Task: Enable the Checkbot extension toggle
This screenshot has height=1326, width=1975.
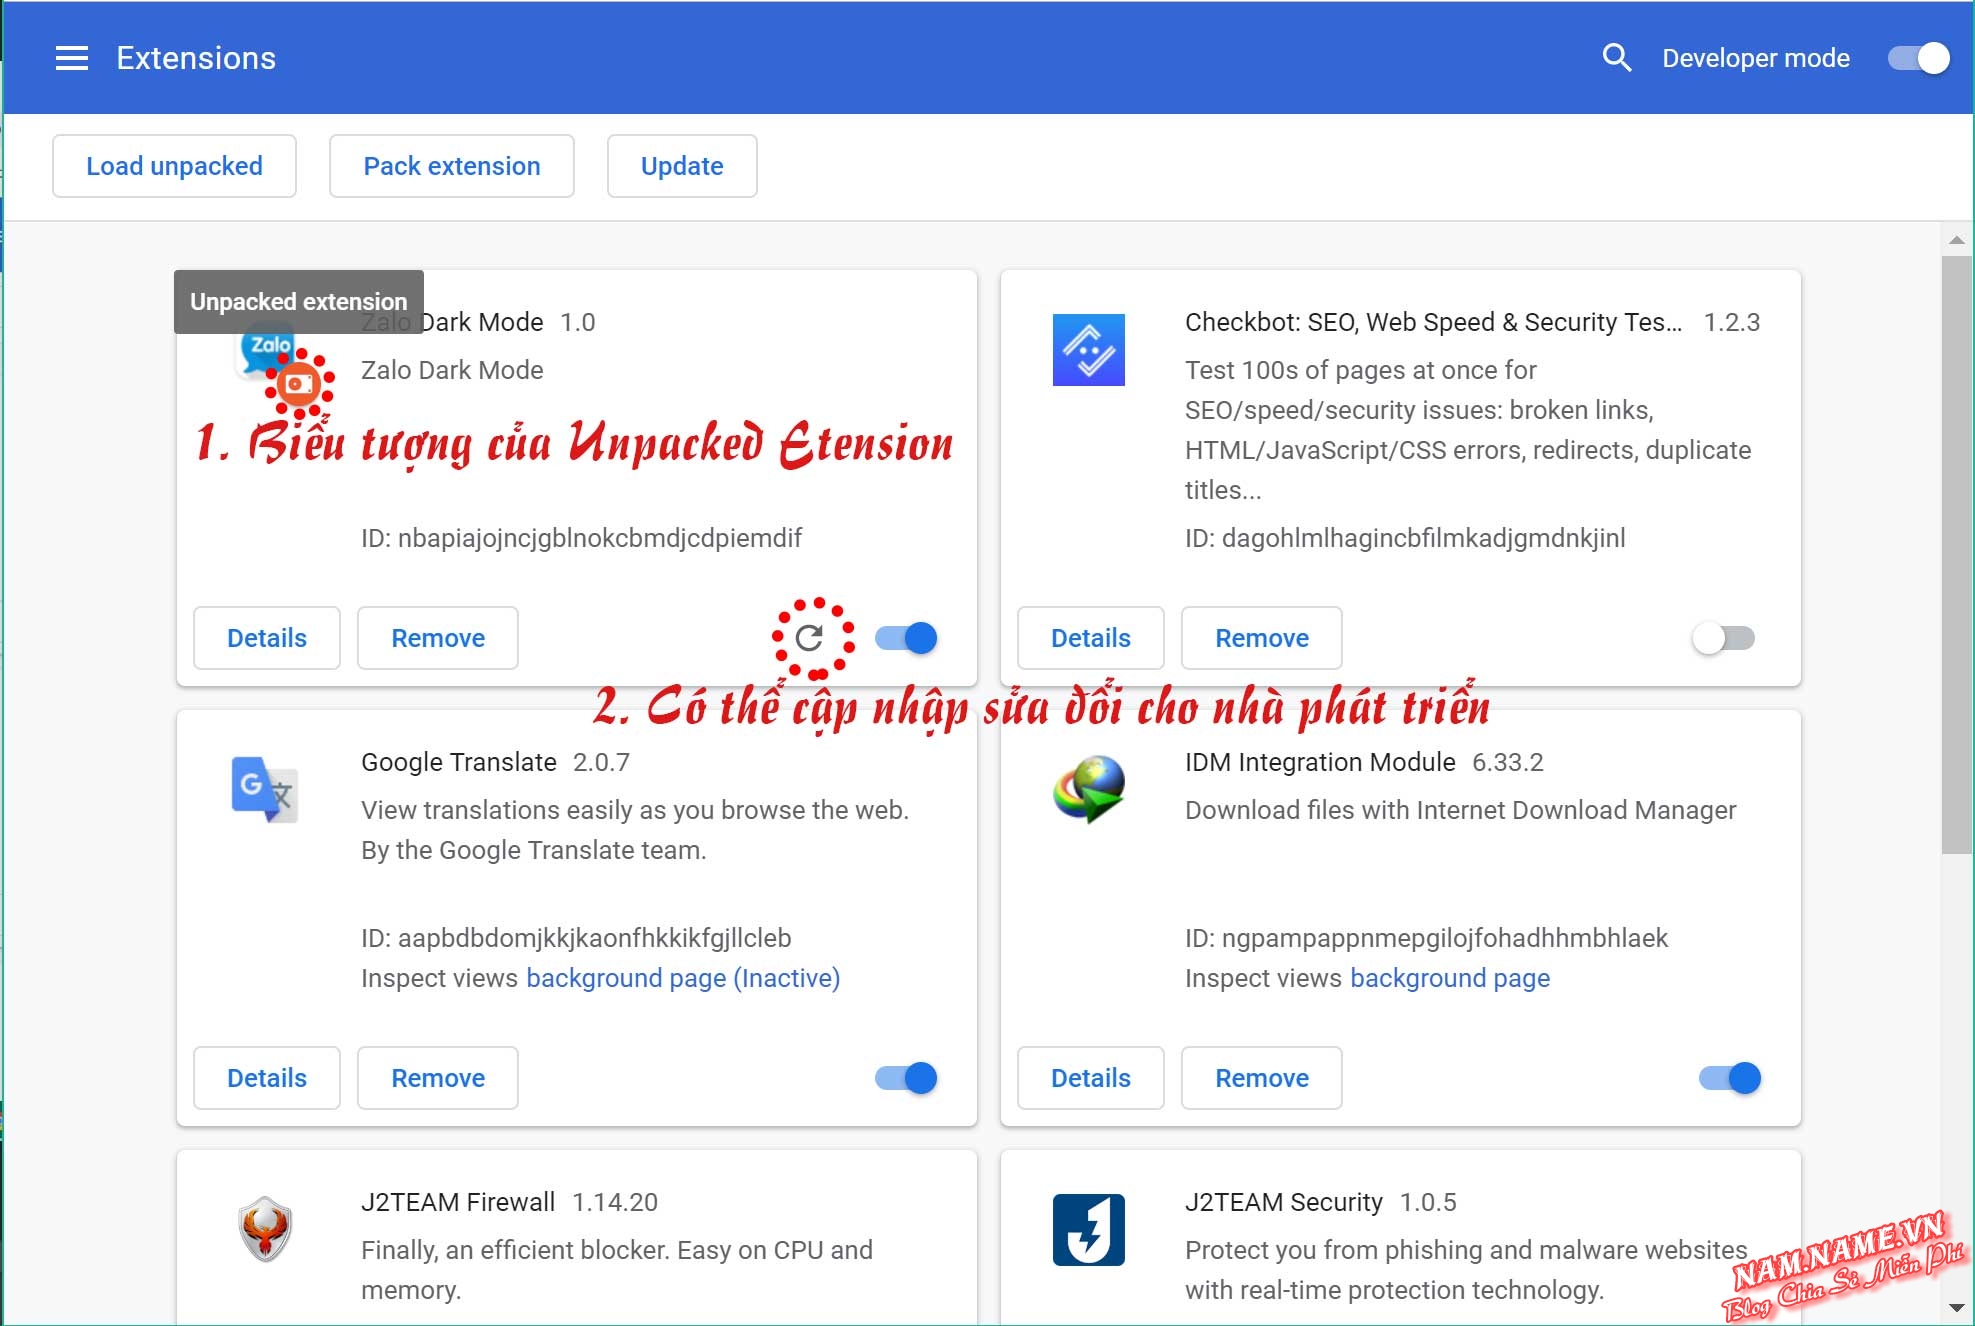Action: tap(1723, 638)
